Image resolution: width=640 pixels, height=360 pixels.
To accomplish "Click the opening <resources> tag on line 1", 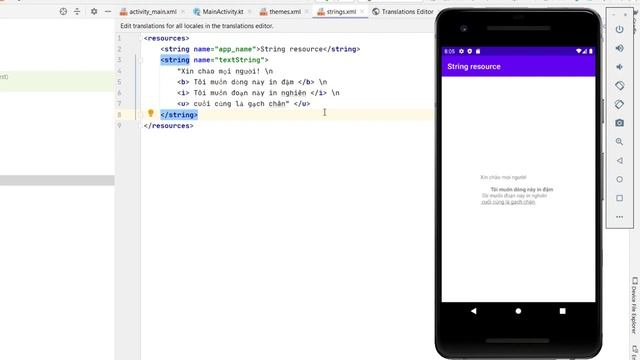I will click(x=167, y=38).
